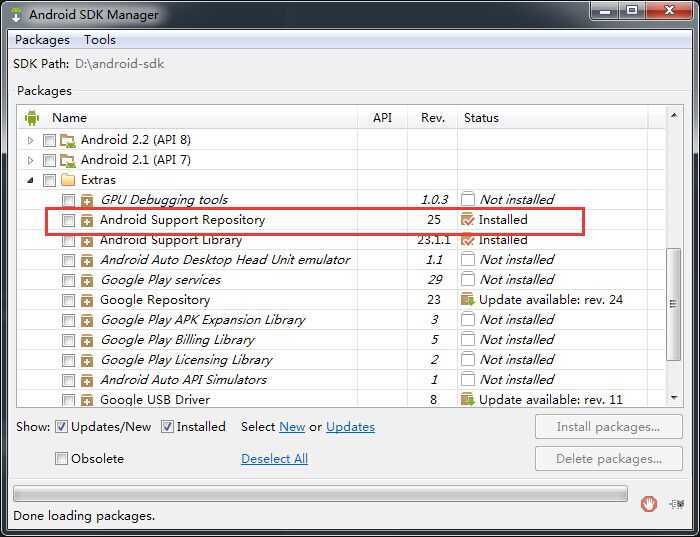
Task: Click package icon for Google Play Licensing Library
Action: (87, 360)
